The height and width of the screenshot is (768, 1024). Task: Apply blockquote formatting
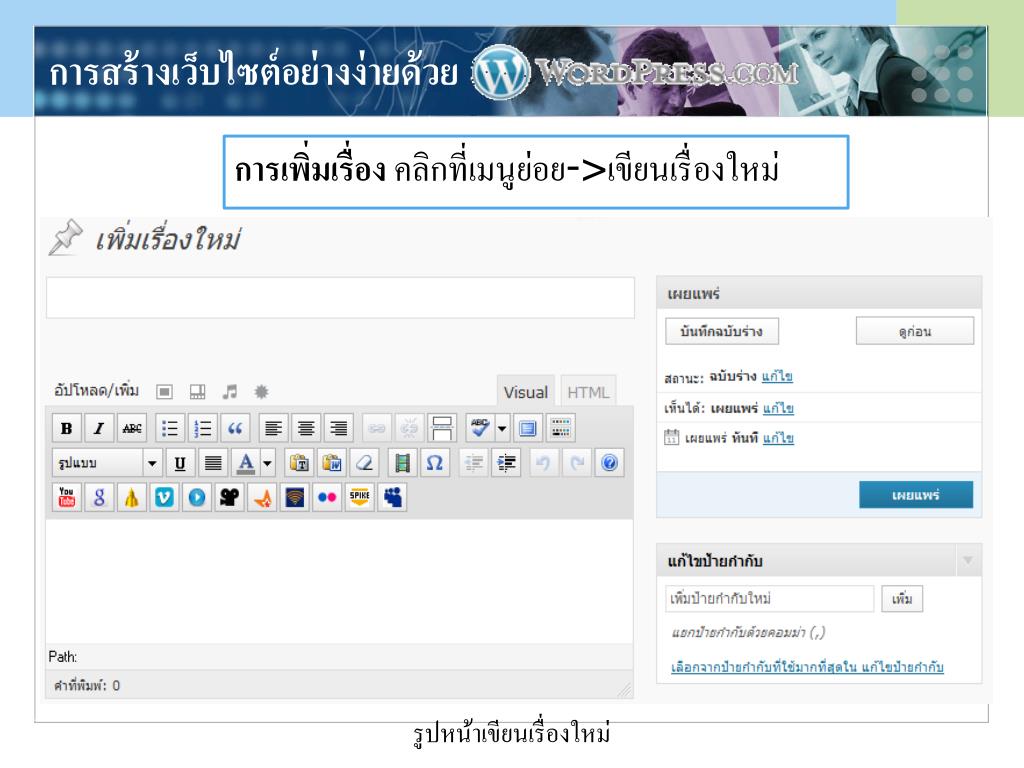coord(235,428)
